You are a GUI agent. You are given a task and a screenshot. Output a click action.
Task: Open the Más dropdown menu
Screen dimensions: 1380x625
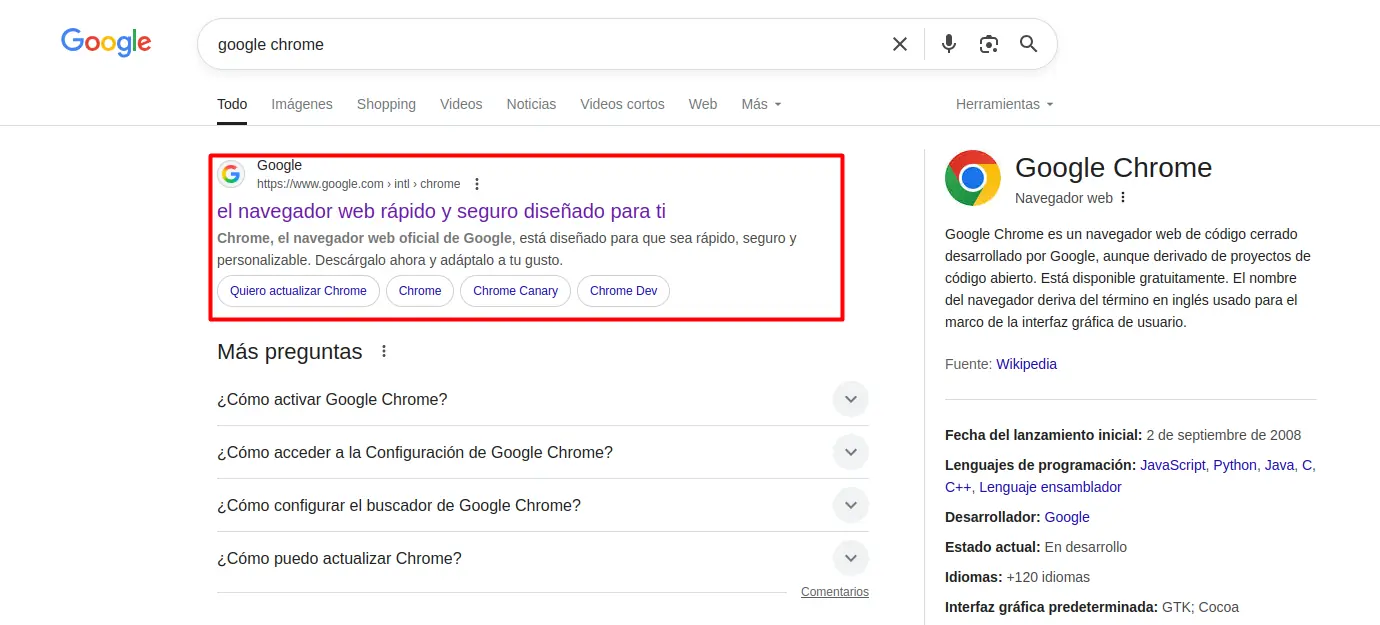pos(761,104)
